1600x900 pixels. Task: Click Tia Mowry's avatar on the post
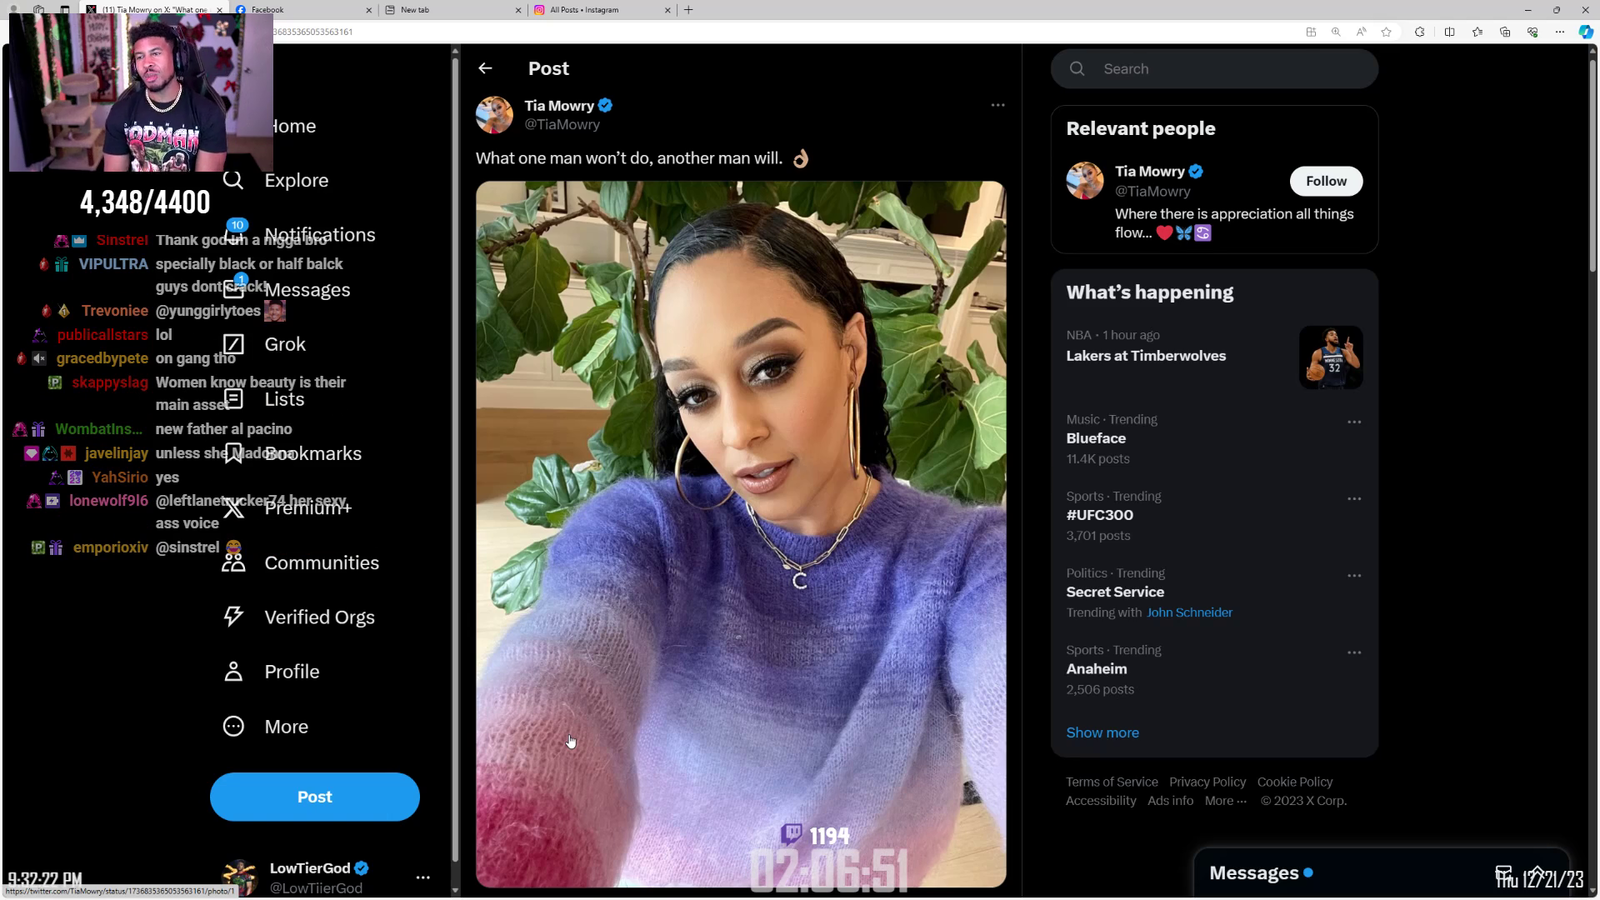[x=494, y=115]
